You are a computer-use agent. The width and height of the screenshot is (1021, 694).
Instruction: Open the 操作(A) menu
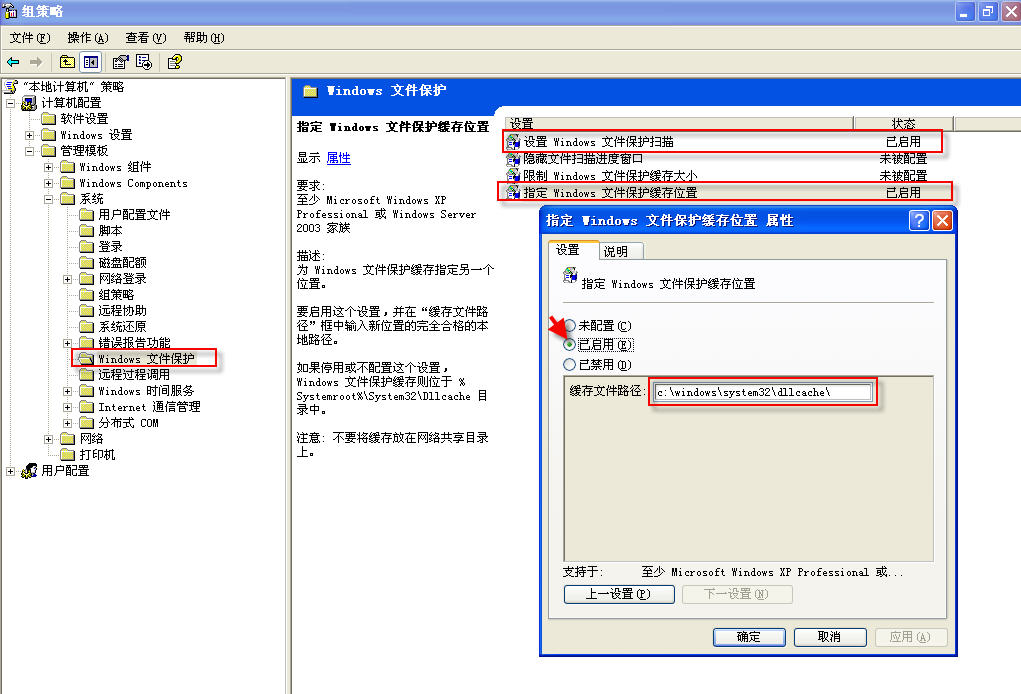click(x=88, y=38)
